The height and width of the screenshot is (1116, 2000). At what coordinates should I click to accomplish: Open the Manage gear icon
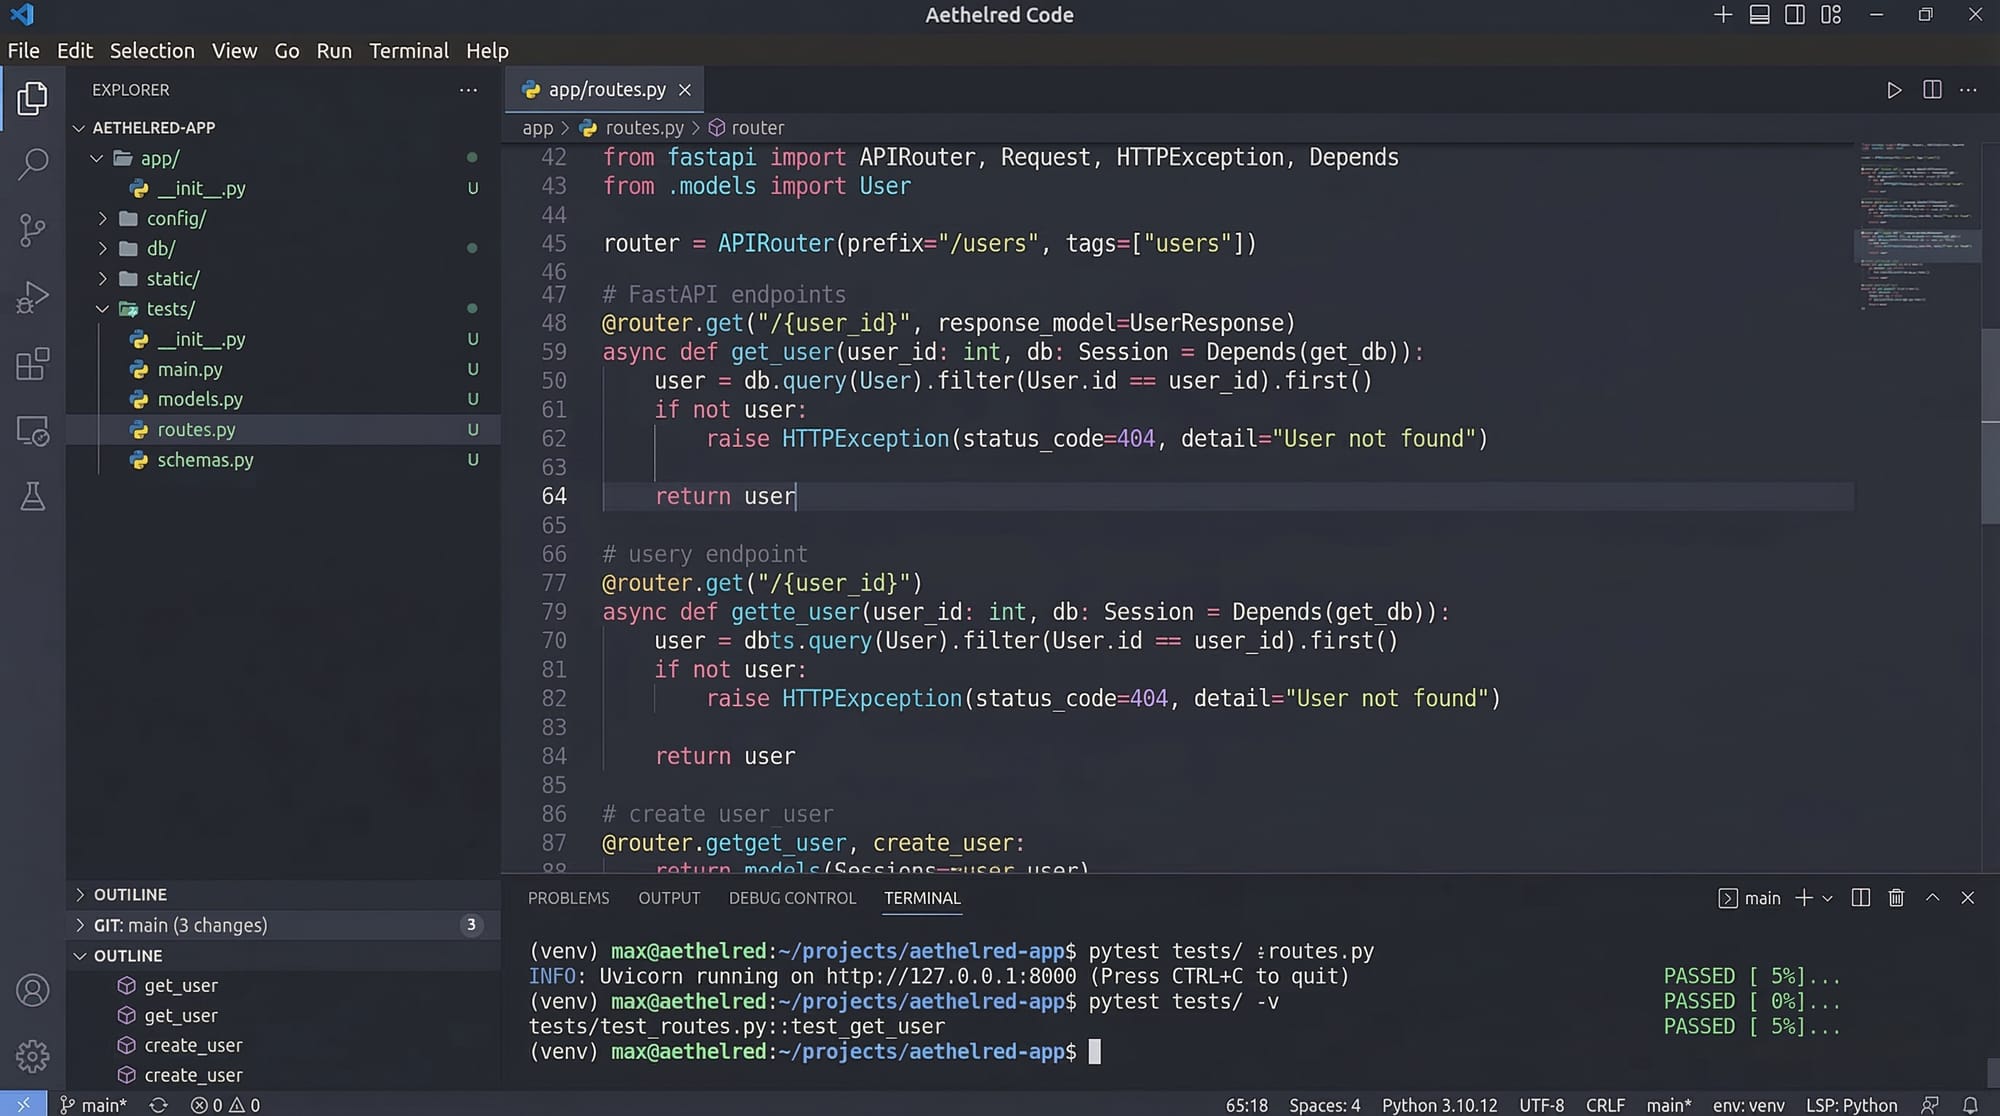tap(33, 1056)
